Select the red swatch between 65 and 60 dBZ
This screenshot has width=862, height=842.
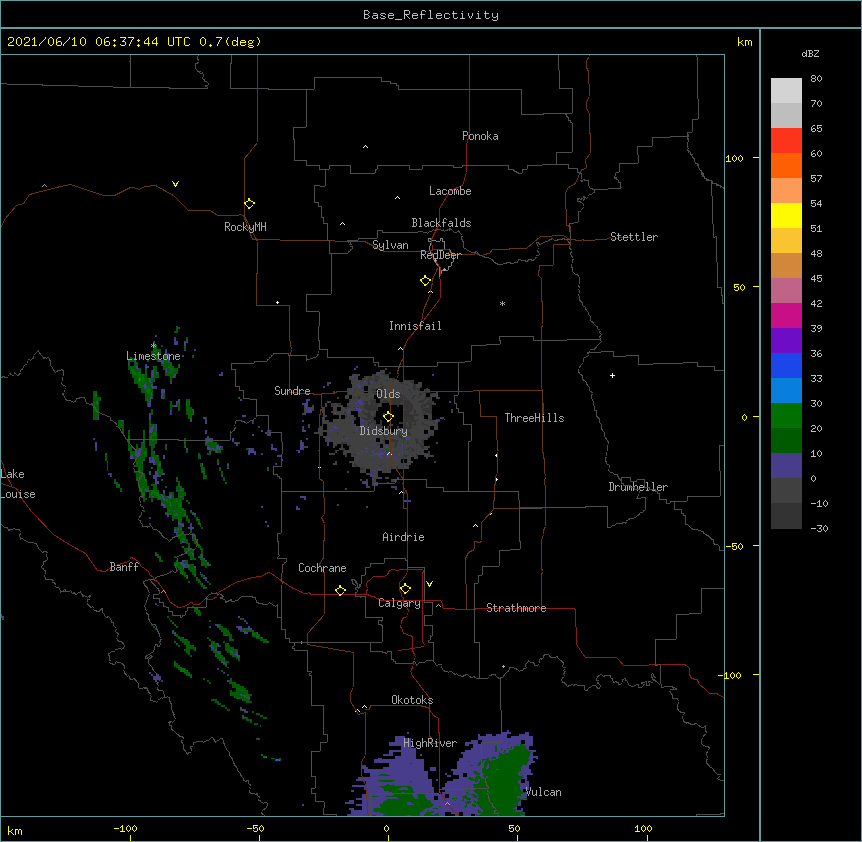tap(786, 141)
